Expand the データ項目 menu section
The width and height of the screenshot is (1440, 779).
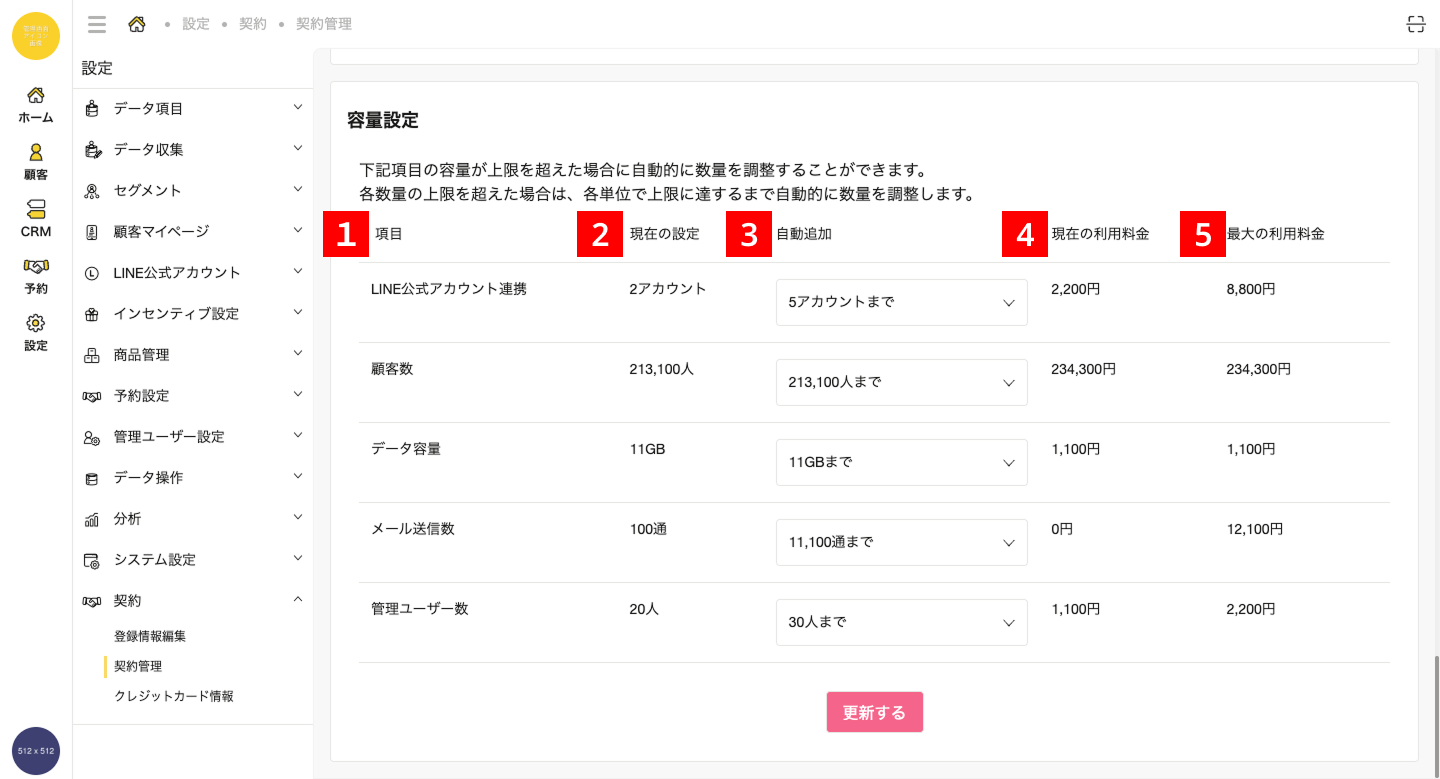tap(194, 108)
